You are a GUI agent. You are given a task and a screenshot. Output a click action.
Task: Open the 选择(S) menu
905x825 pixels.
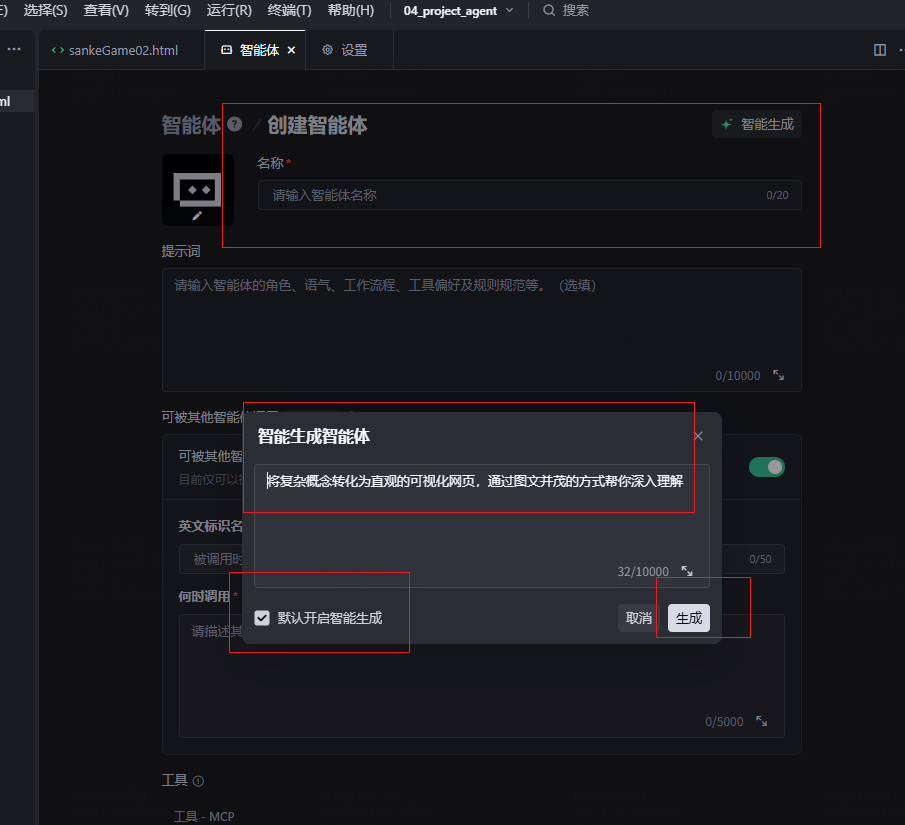pyautogui.click(x=45, y=10)
